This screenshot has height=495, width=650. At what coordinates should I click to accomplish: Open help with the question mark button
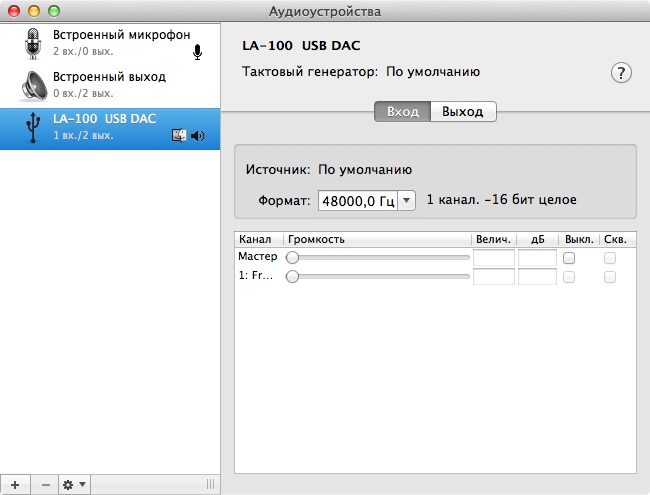[621, 73]
